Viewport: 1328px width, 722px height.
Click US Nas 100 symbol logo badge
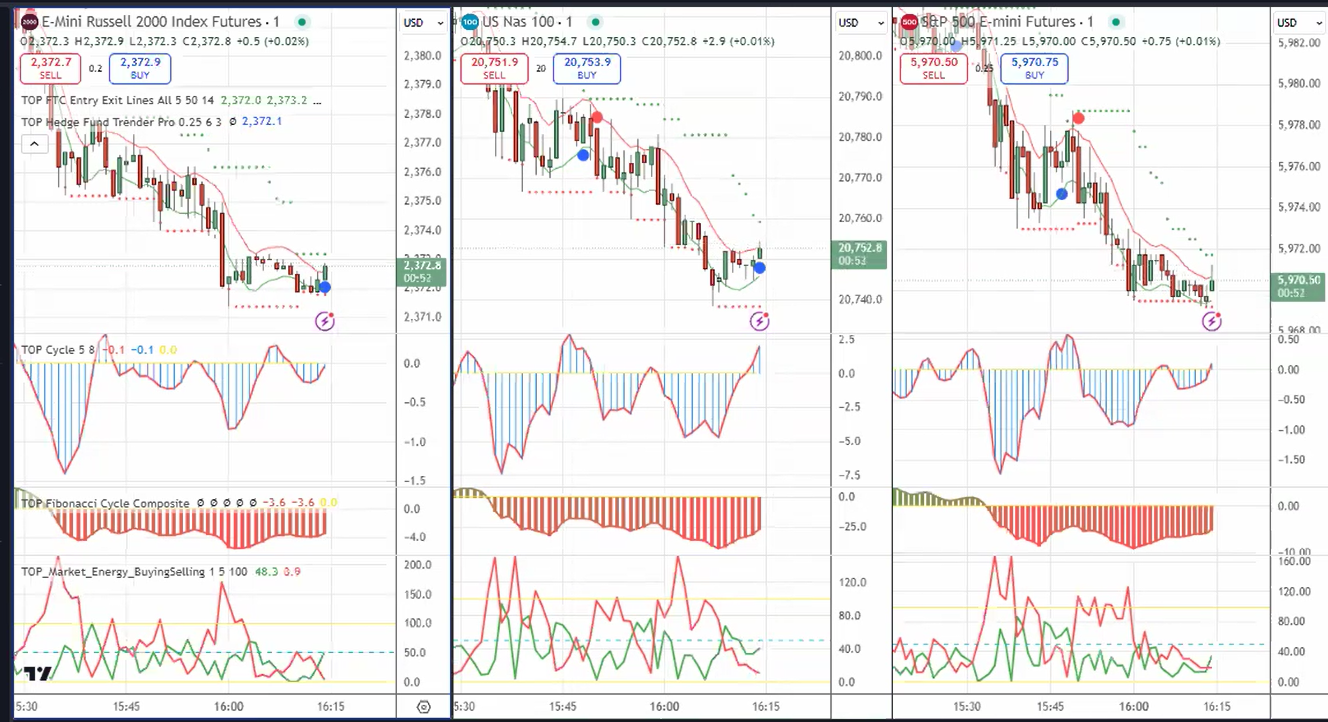pyautogui.click(x=470, y=21)
